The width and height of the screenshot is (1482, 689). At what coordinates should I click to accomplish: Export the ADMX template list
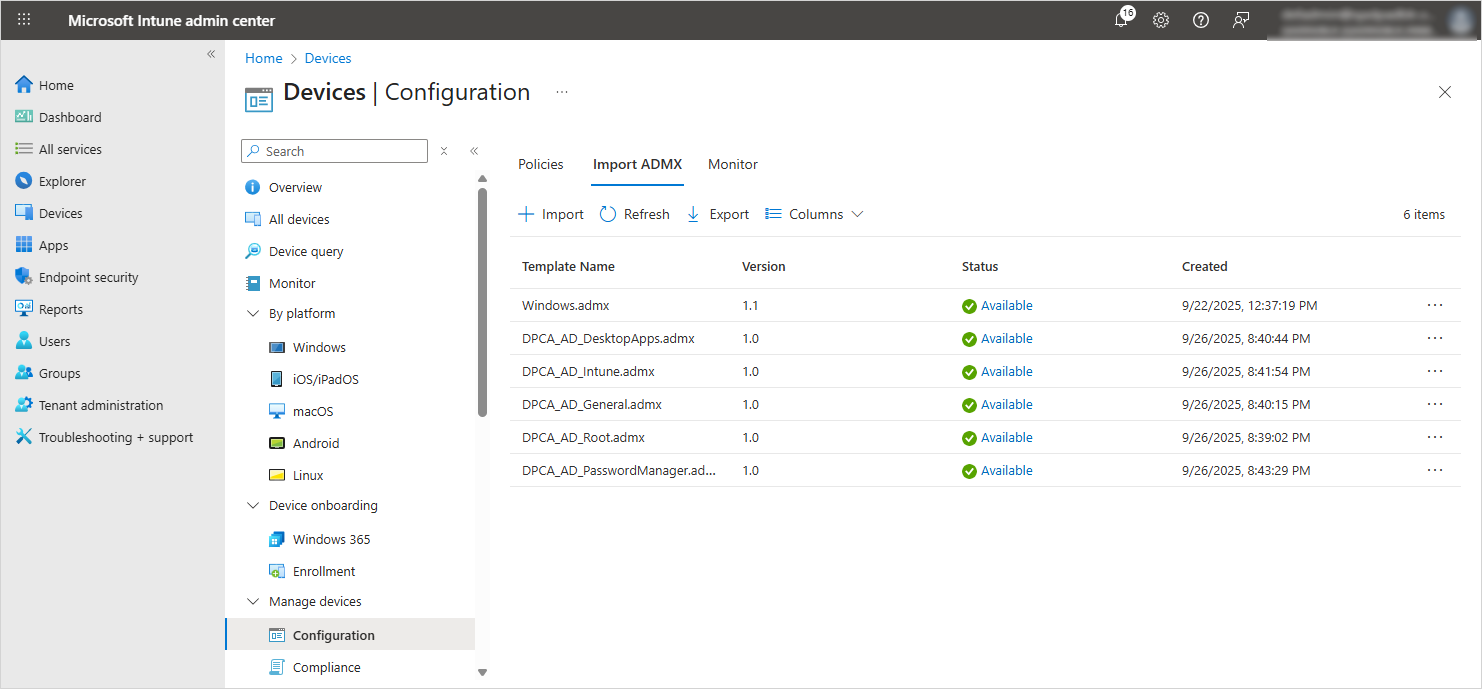pyautogui.click(x=718, y=214)
